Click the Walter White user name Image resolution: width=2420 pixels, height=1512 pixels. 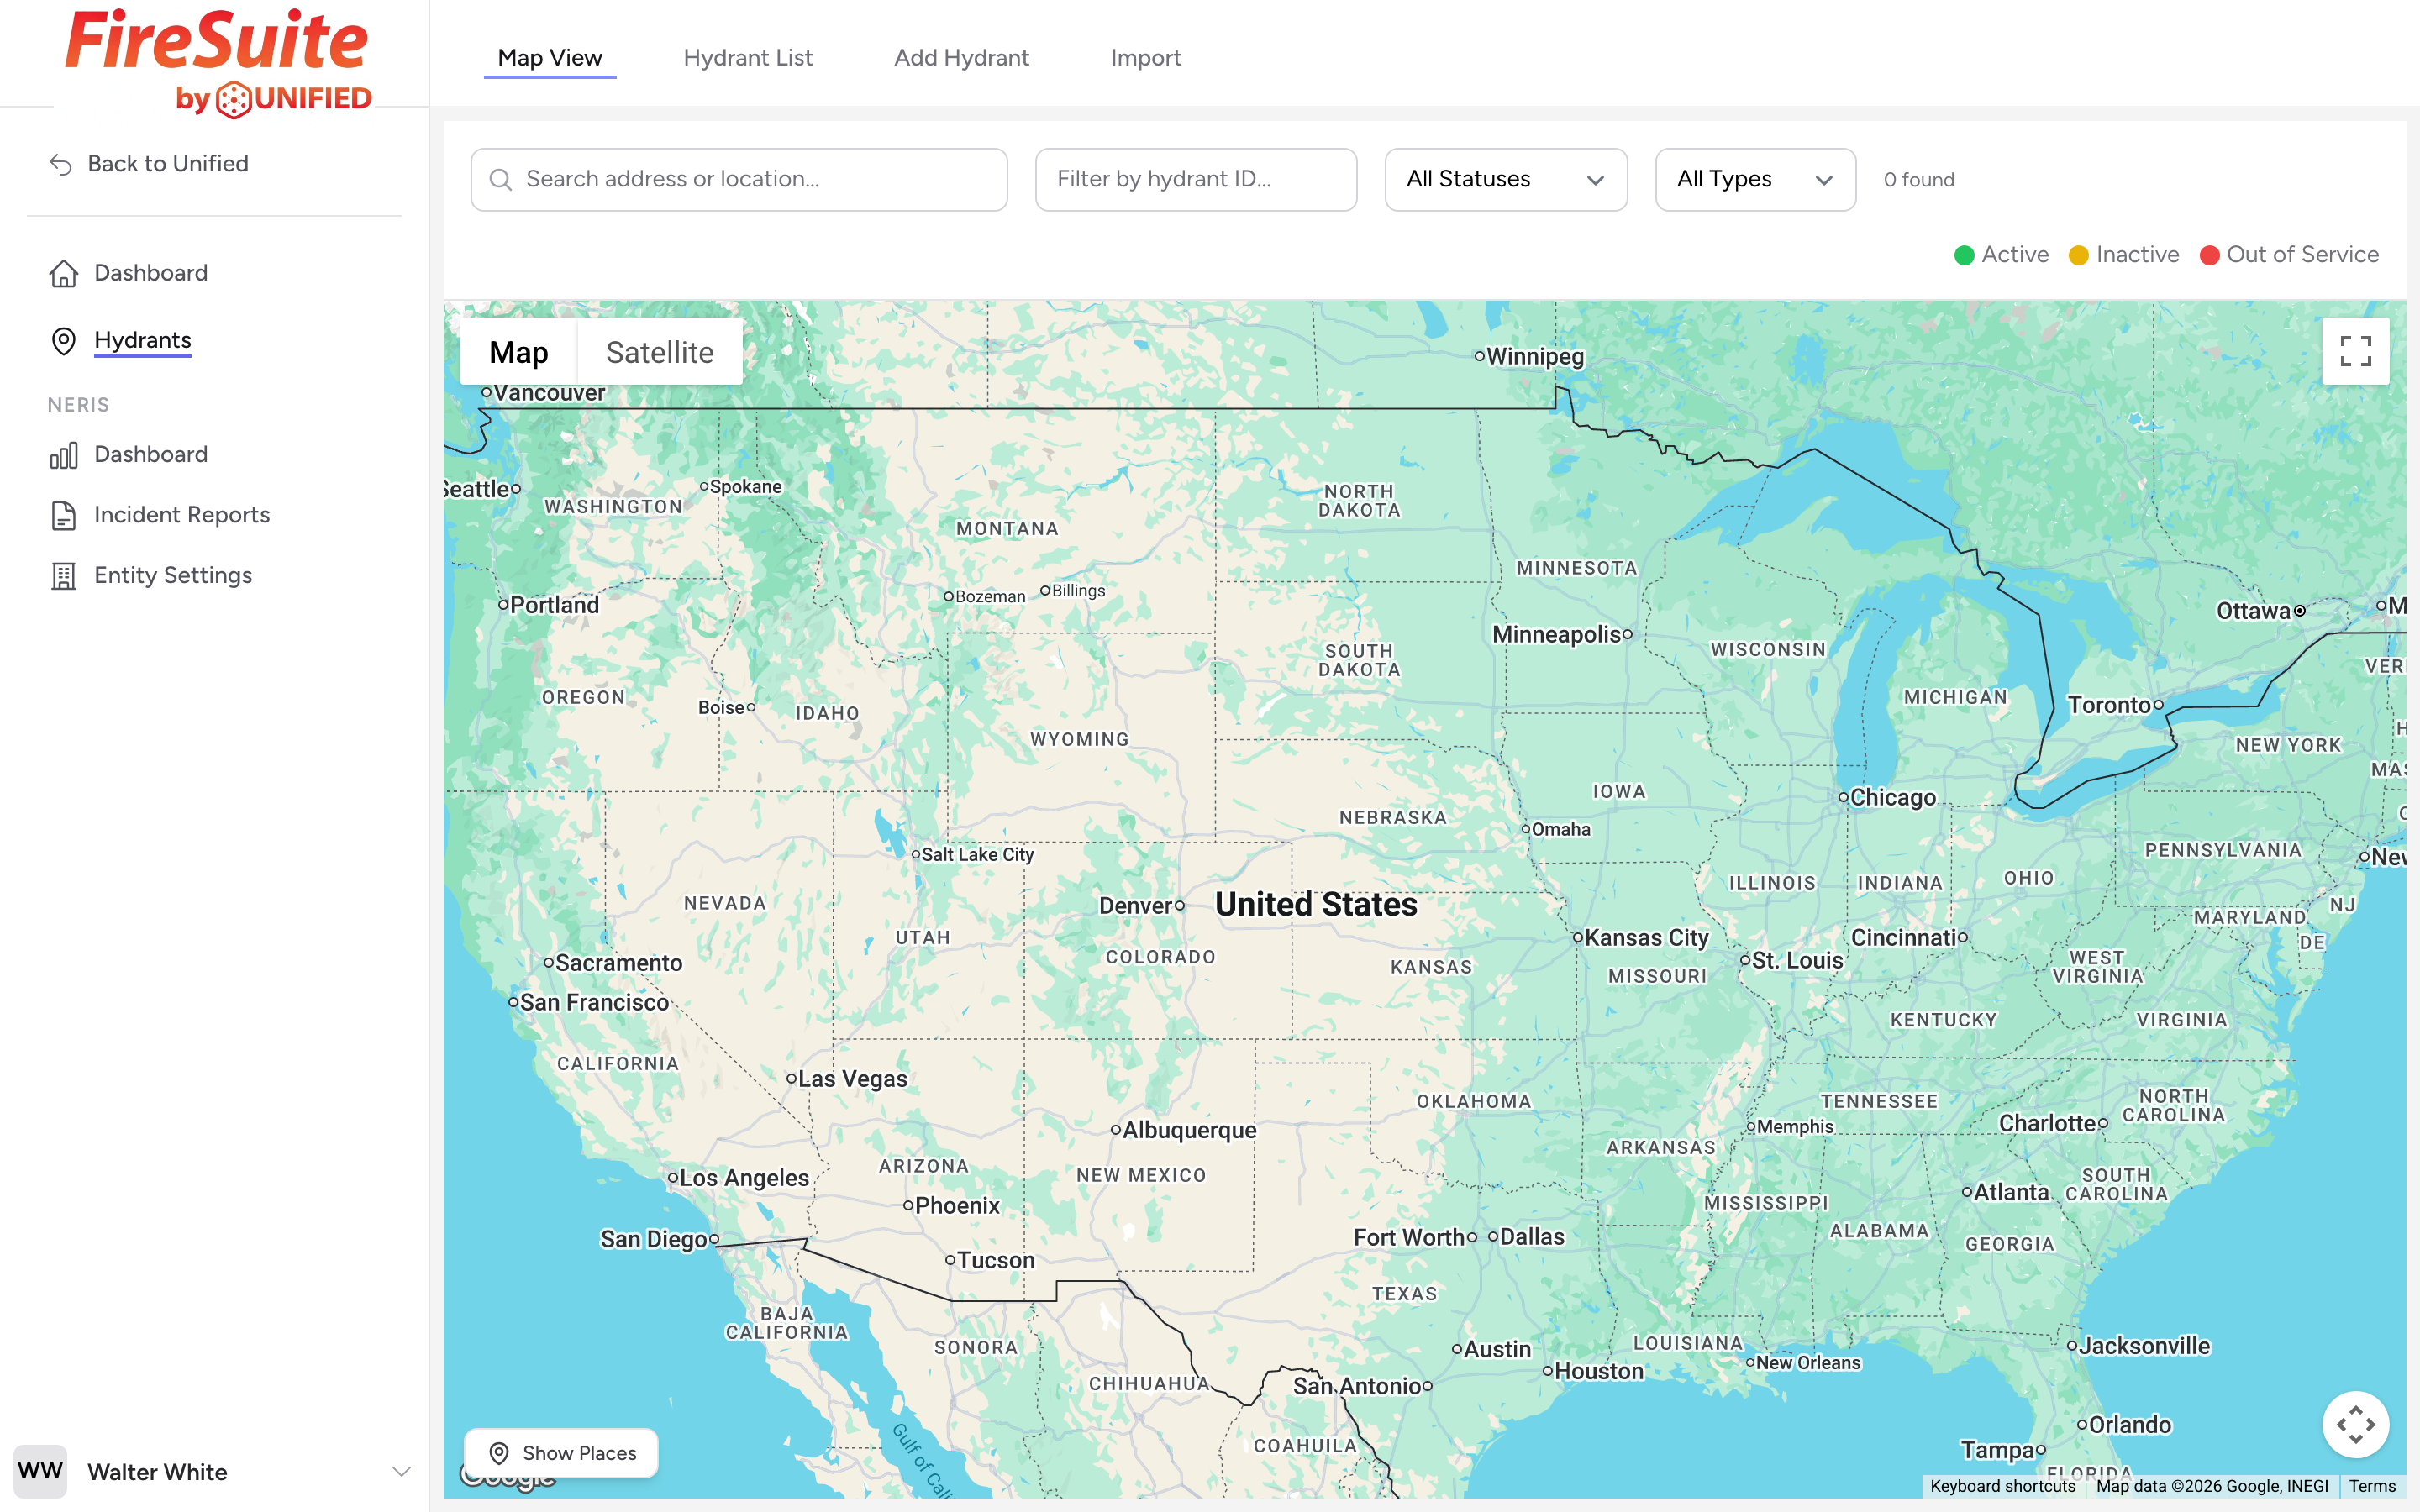pos(157,1472)
